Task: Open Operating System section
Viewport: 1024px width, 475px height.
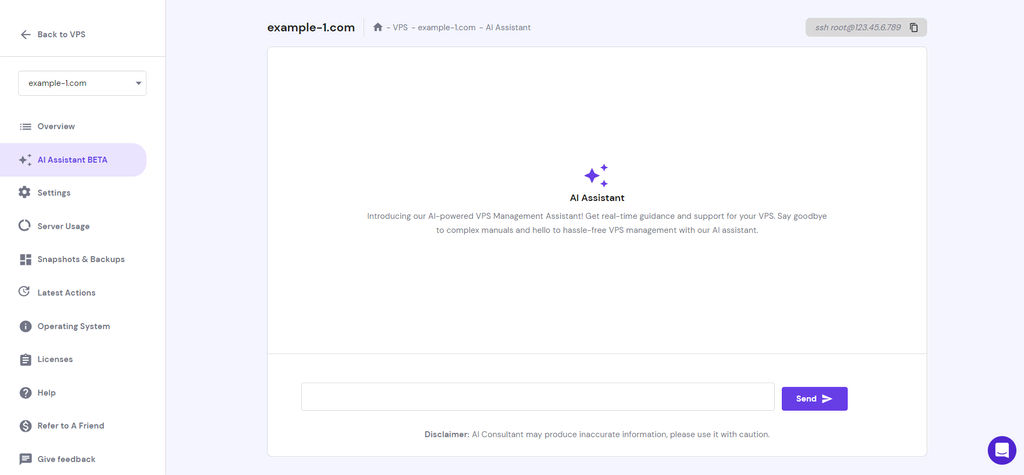Action: tap(73, 326)
